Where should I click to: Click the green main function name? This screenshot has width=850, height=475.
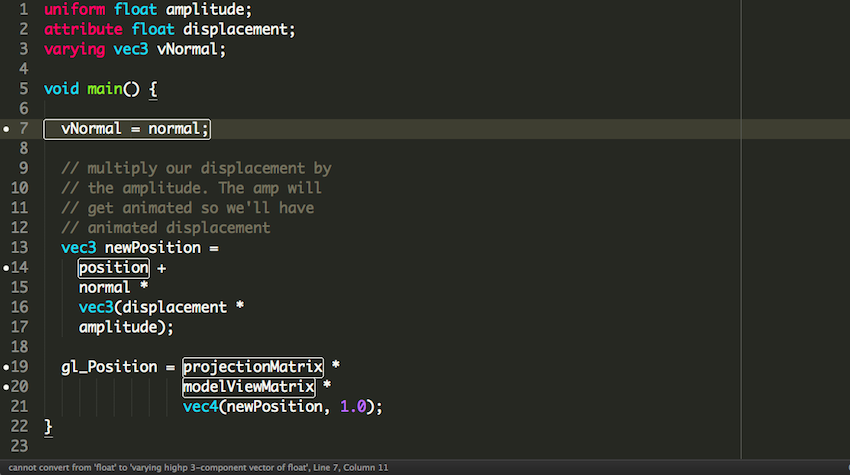pos(102,89)
